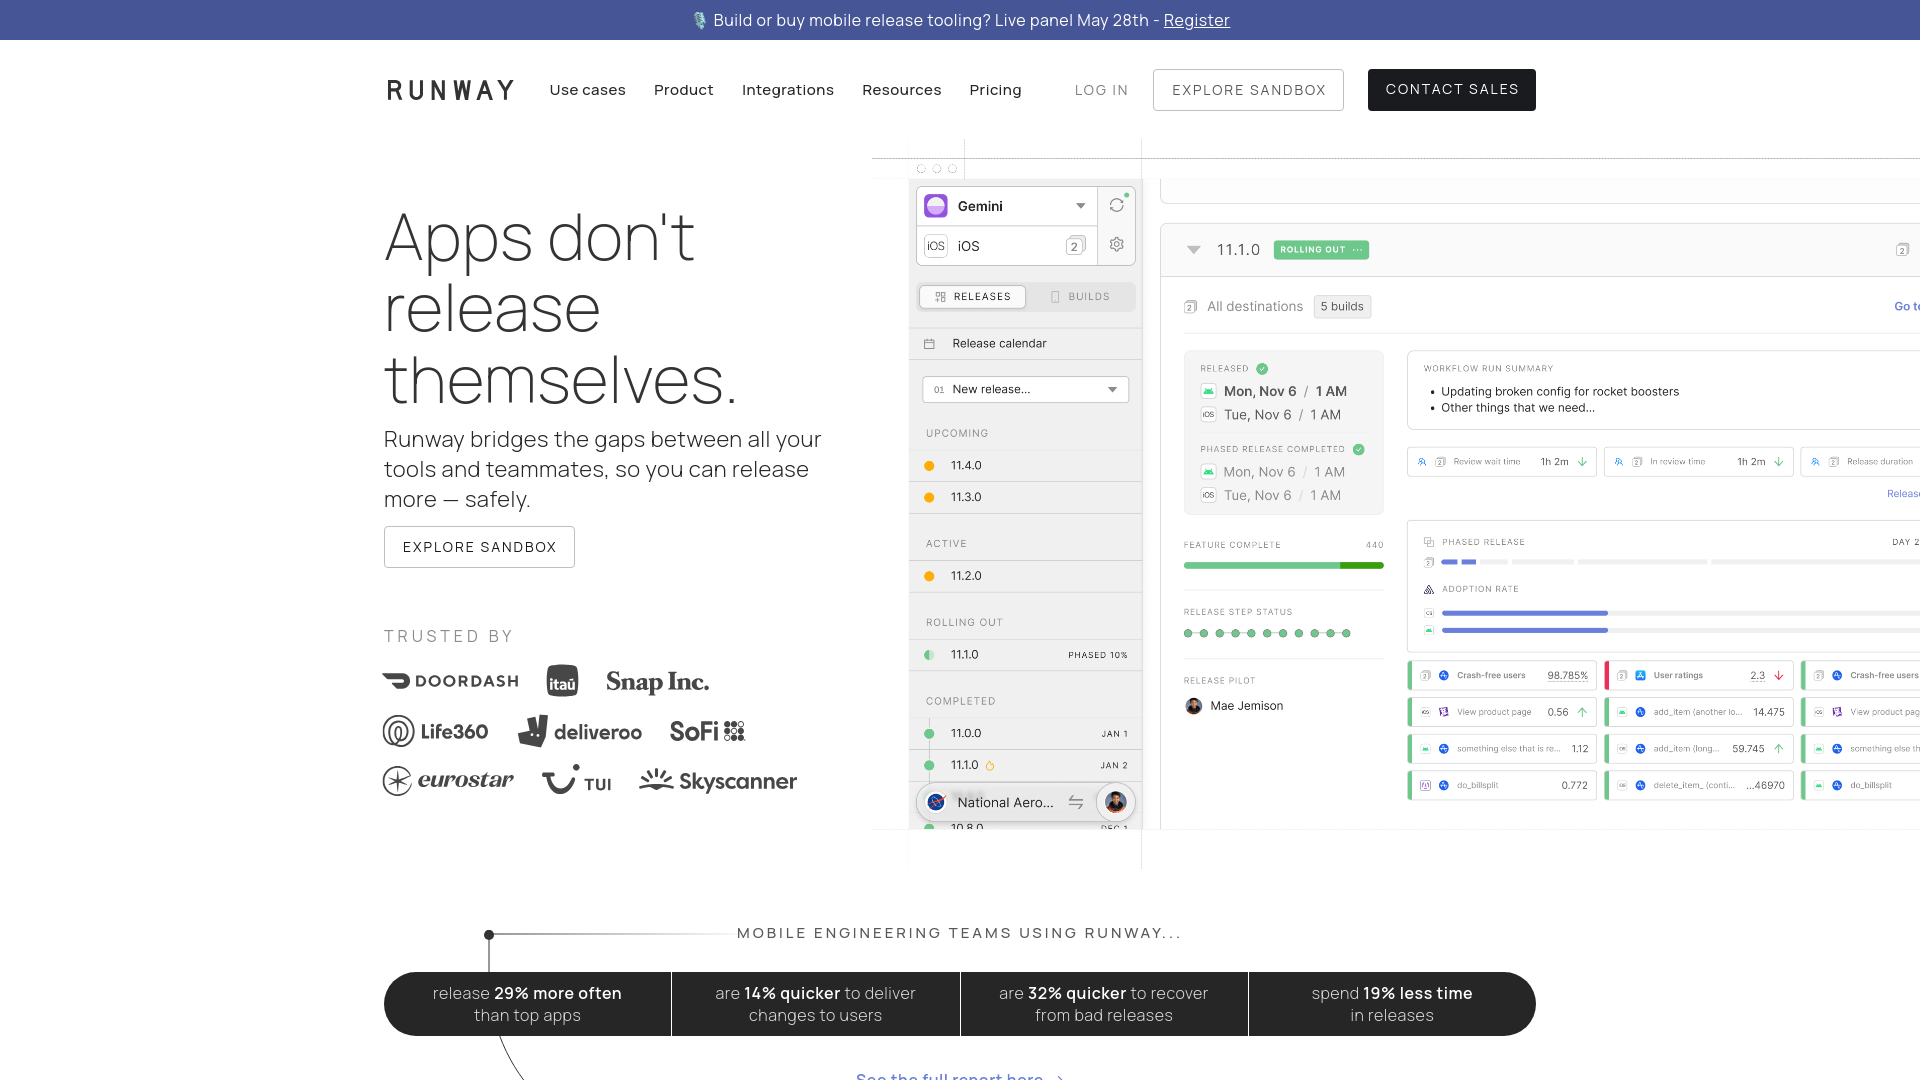Open the Integrations menu
Screen dimensions: 1920x1080
click(x=788, y=90)
